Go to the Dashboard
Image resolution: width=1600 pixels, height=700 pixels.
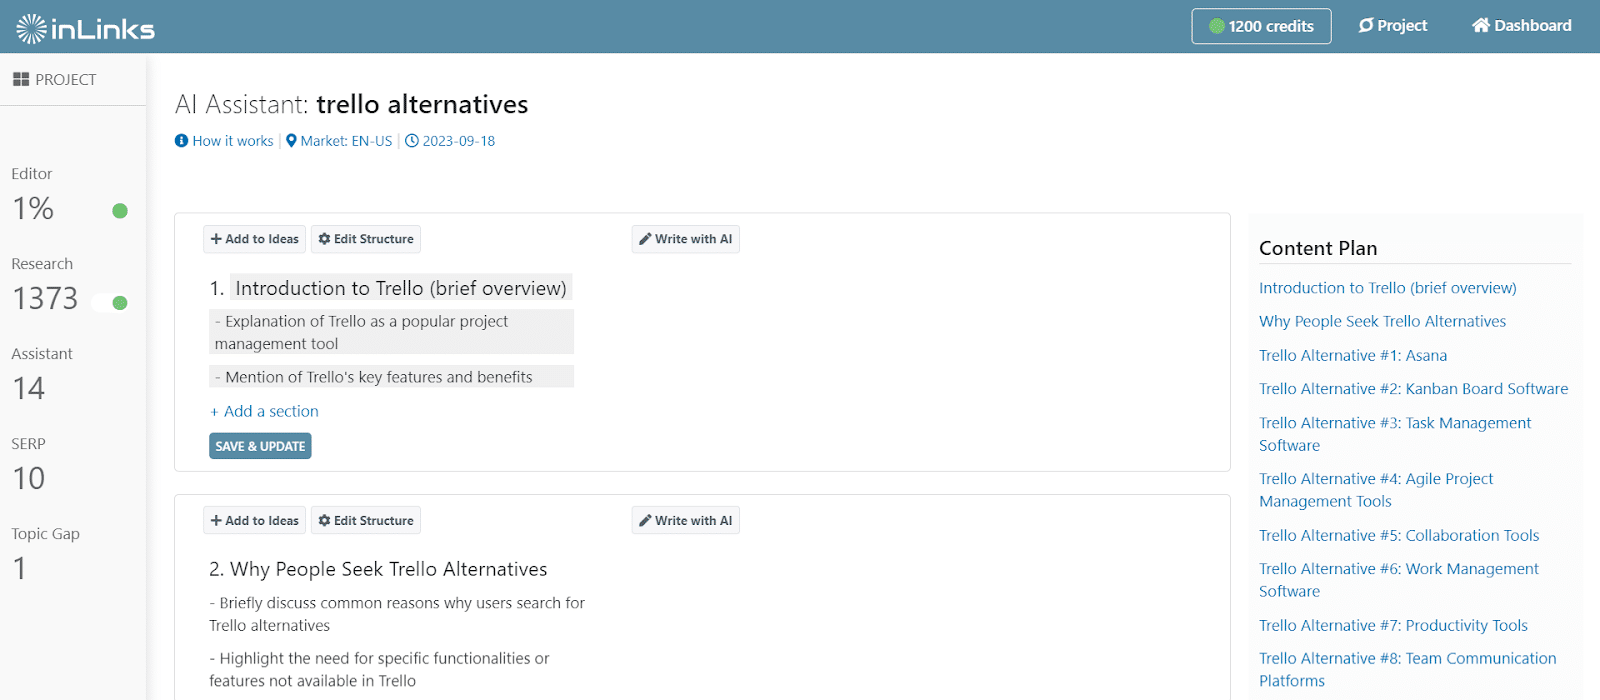(1521, 26)
